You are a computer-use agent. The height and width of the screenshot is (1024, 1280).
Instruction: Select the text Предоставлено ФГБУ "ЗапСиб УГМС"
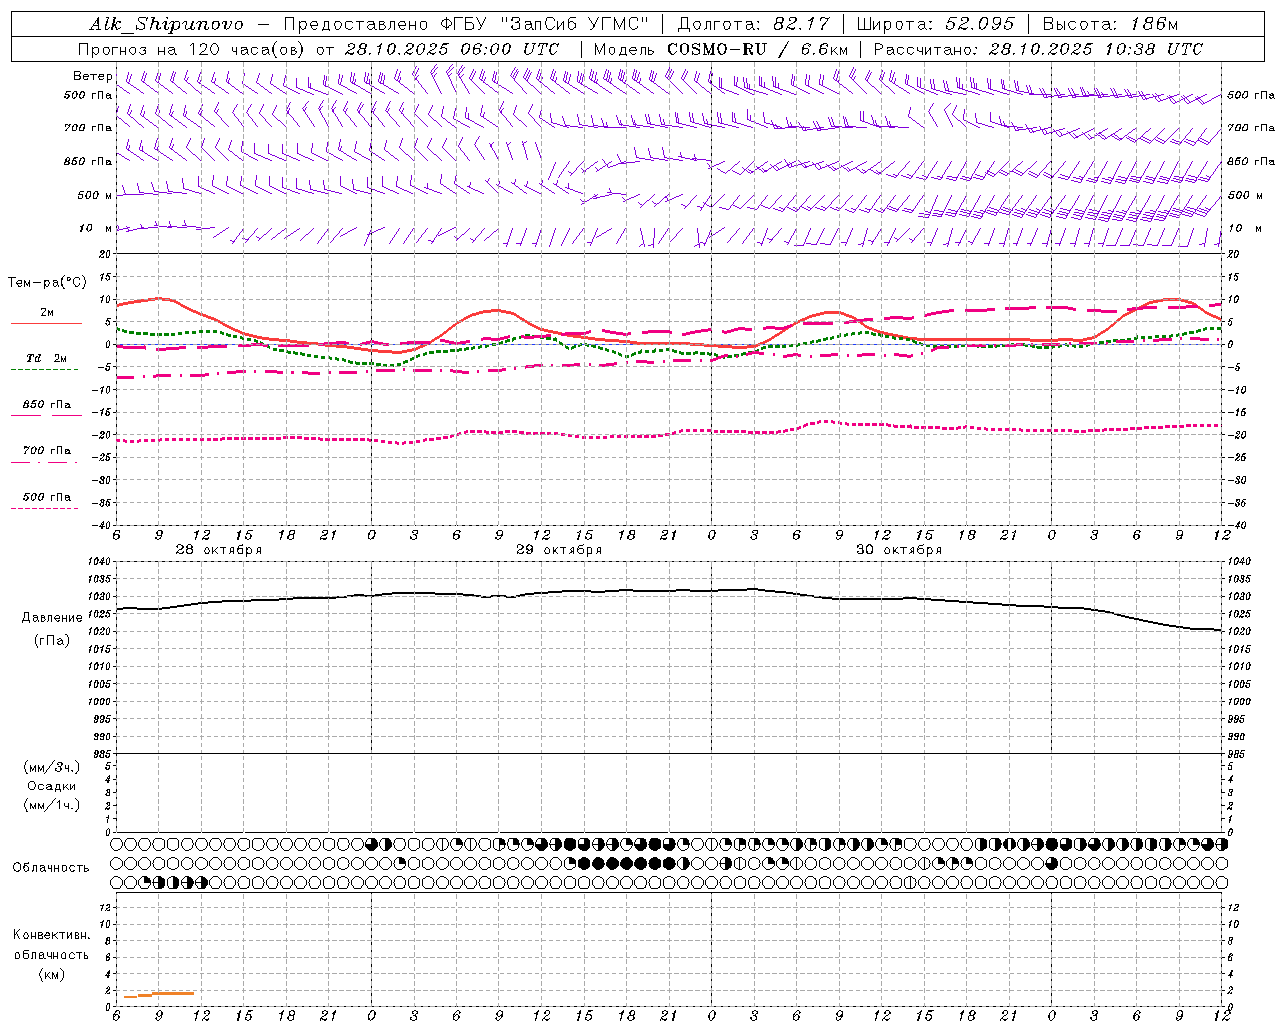tap(466, 24)
